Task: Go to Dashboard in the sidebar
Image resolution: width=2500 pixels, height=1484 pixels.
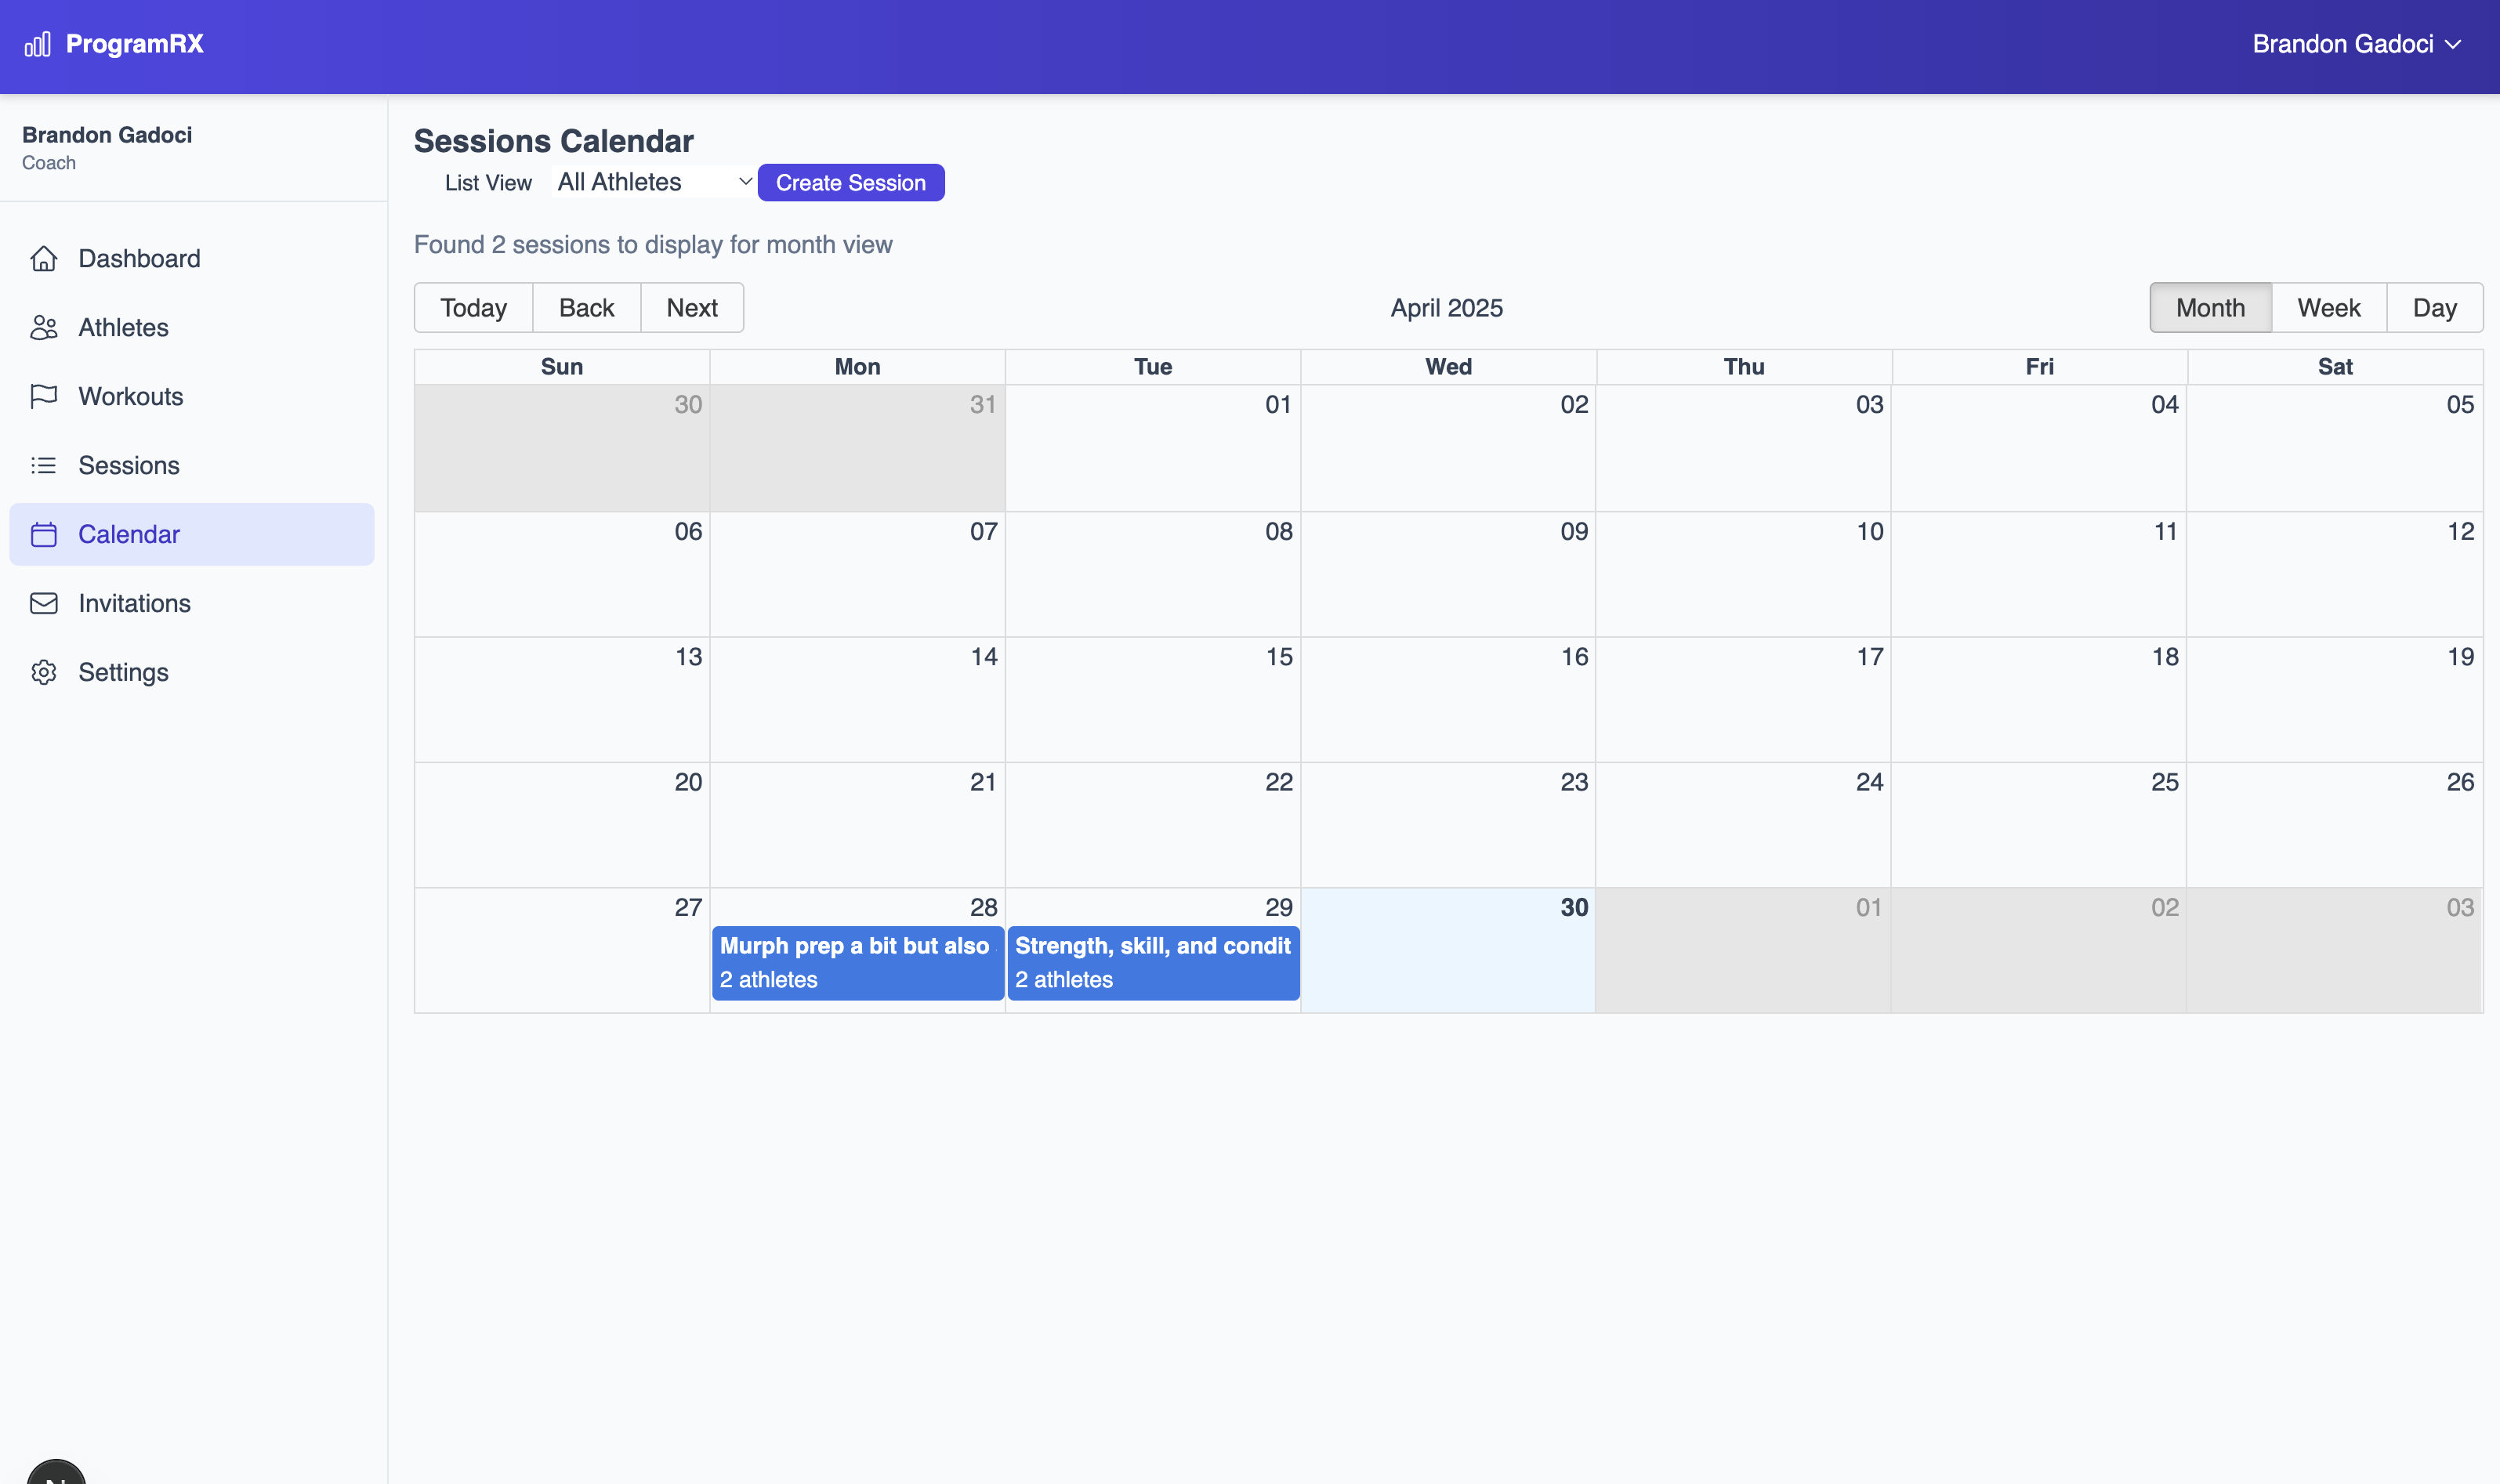Action: click(x=192, y=259)
